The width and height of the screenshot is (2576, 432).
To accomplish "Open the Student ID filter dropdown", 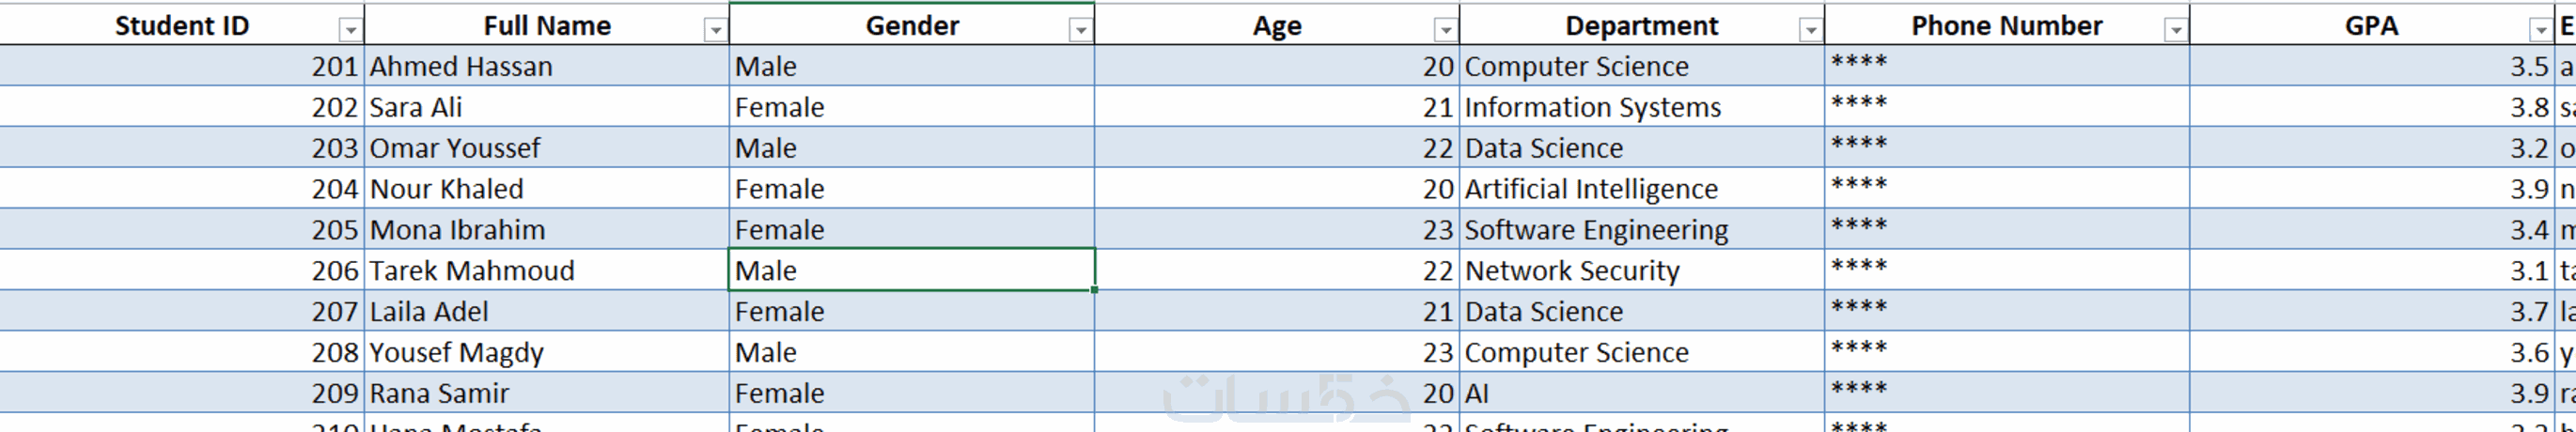I will [x=350, y=30].
